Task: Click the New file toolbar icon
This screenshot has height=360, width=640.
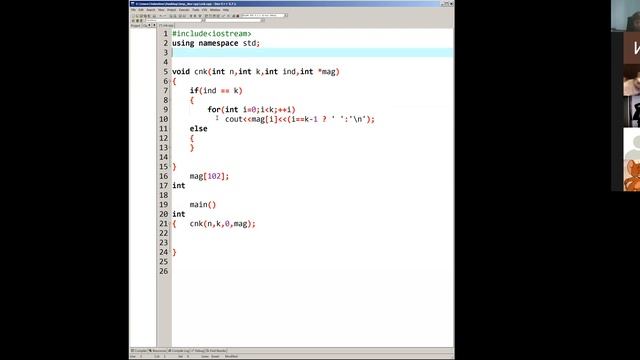Action: tap(133, 16)
